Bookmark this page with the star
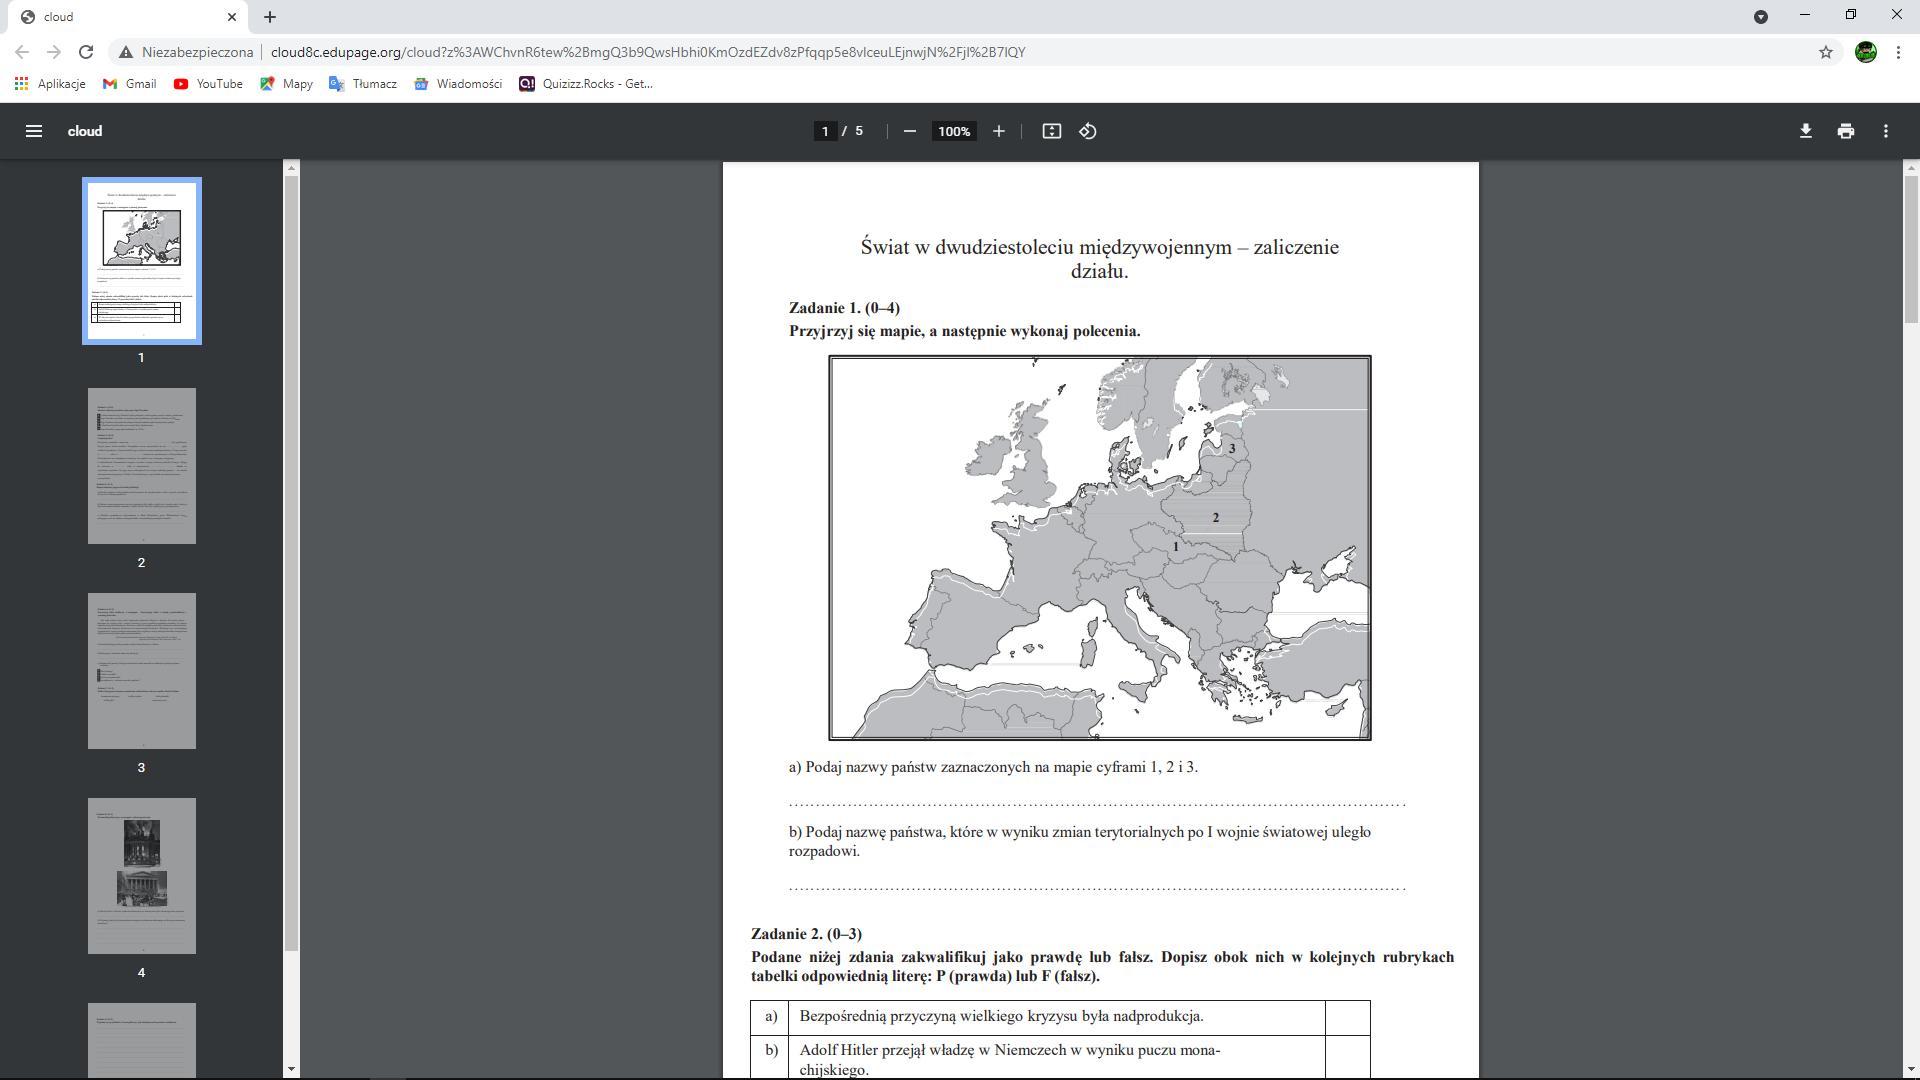The image size is (1920, 1080). (x=1826, y=52)
